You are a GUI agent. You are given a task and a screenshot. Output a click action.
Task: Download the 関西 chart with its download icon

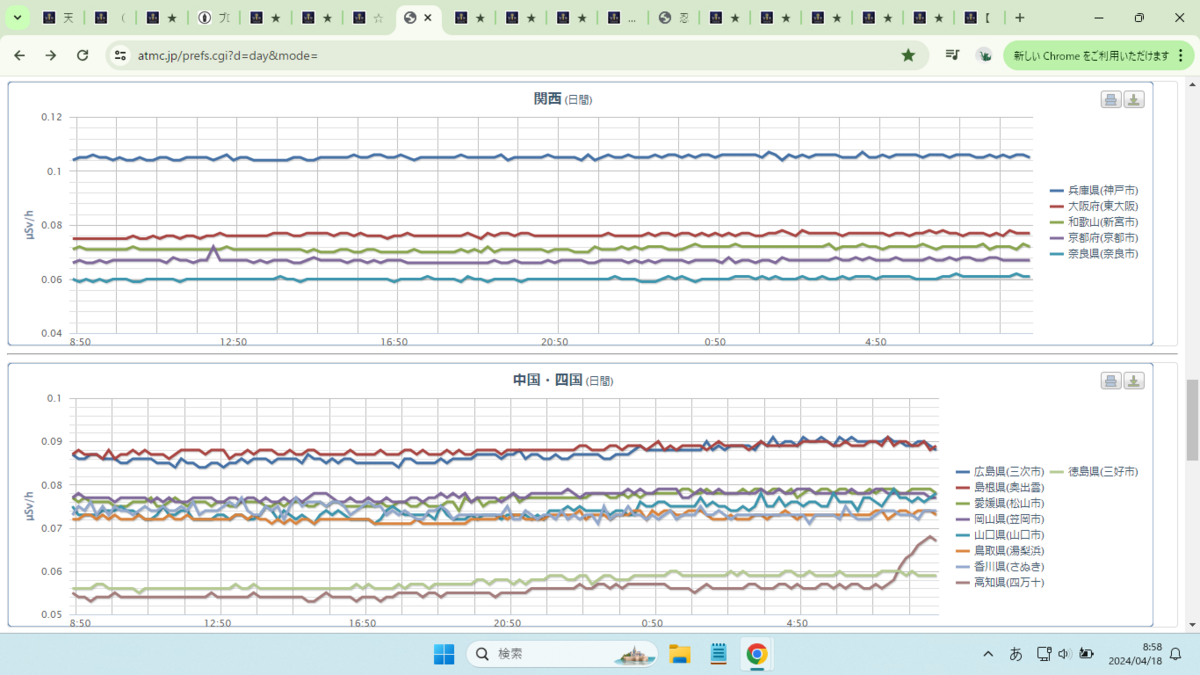1134,99
